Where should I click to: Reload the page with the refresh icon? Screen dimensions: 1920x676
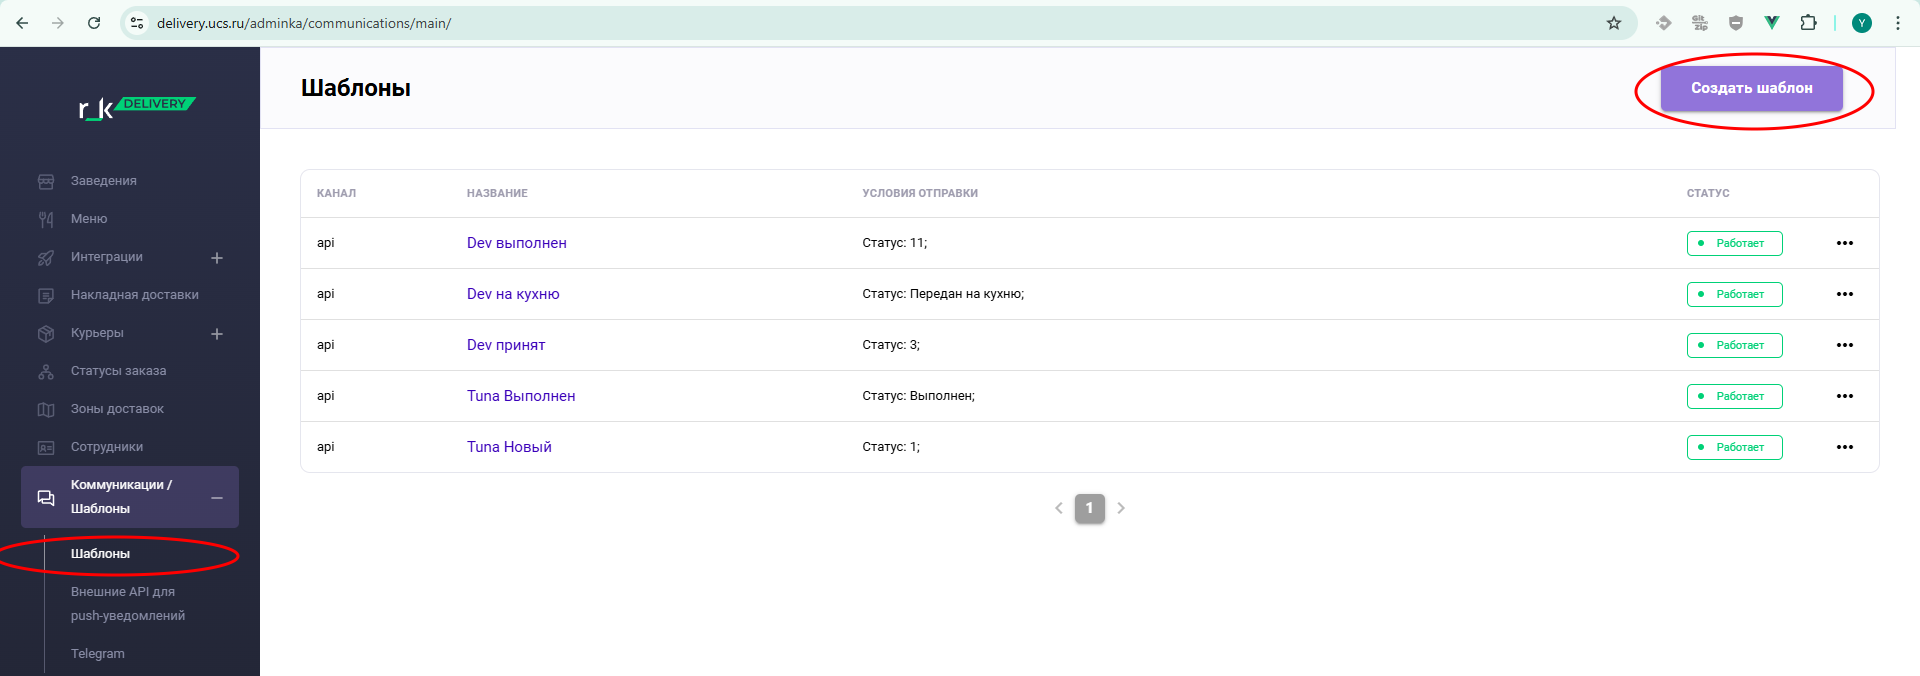pos(94,23)
